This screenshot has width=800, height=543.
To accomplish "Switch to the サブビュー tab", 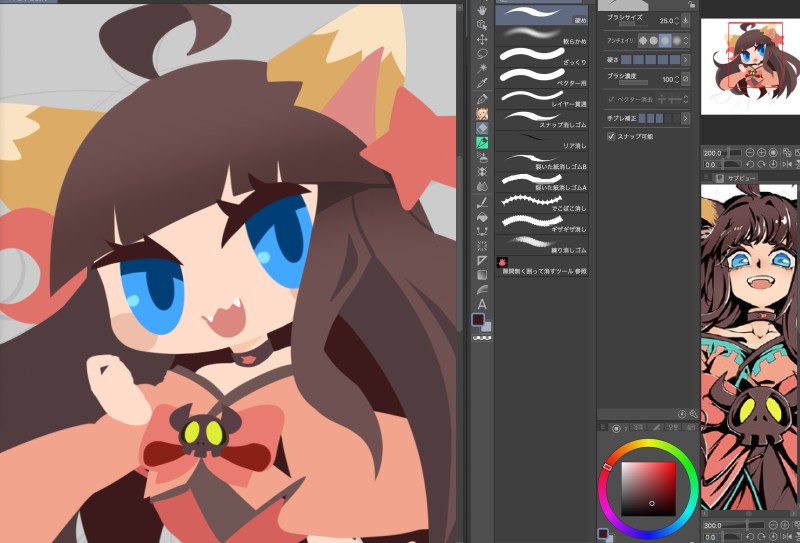I will point(737,178).
